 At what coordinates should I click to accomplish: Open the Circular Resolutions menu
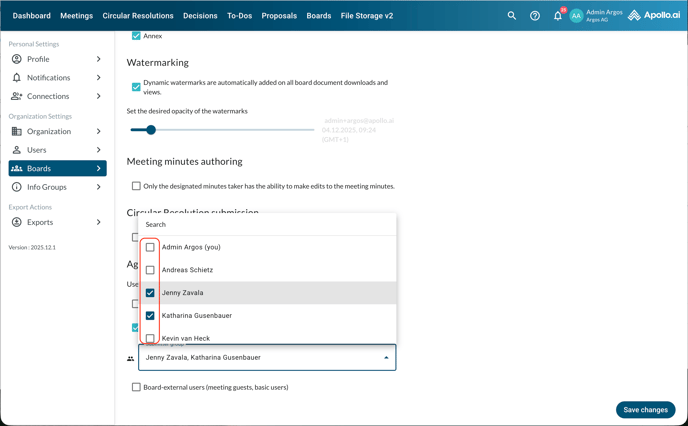click(138, 16)
